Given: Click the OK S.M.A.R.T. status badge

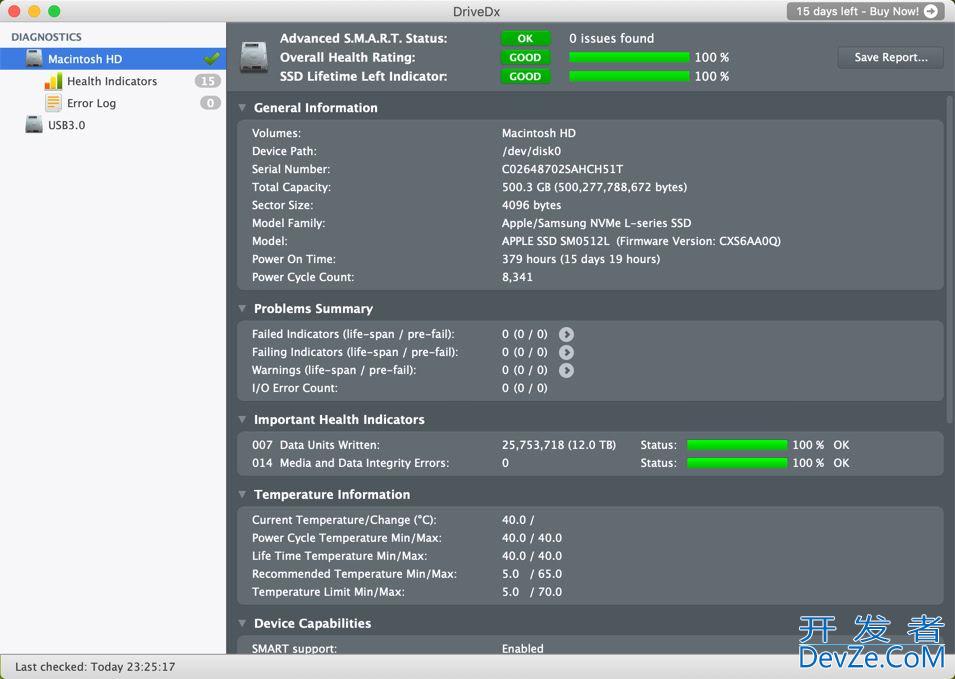Looking at the screenshot, I should coord(525,38).
